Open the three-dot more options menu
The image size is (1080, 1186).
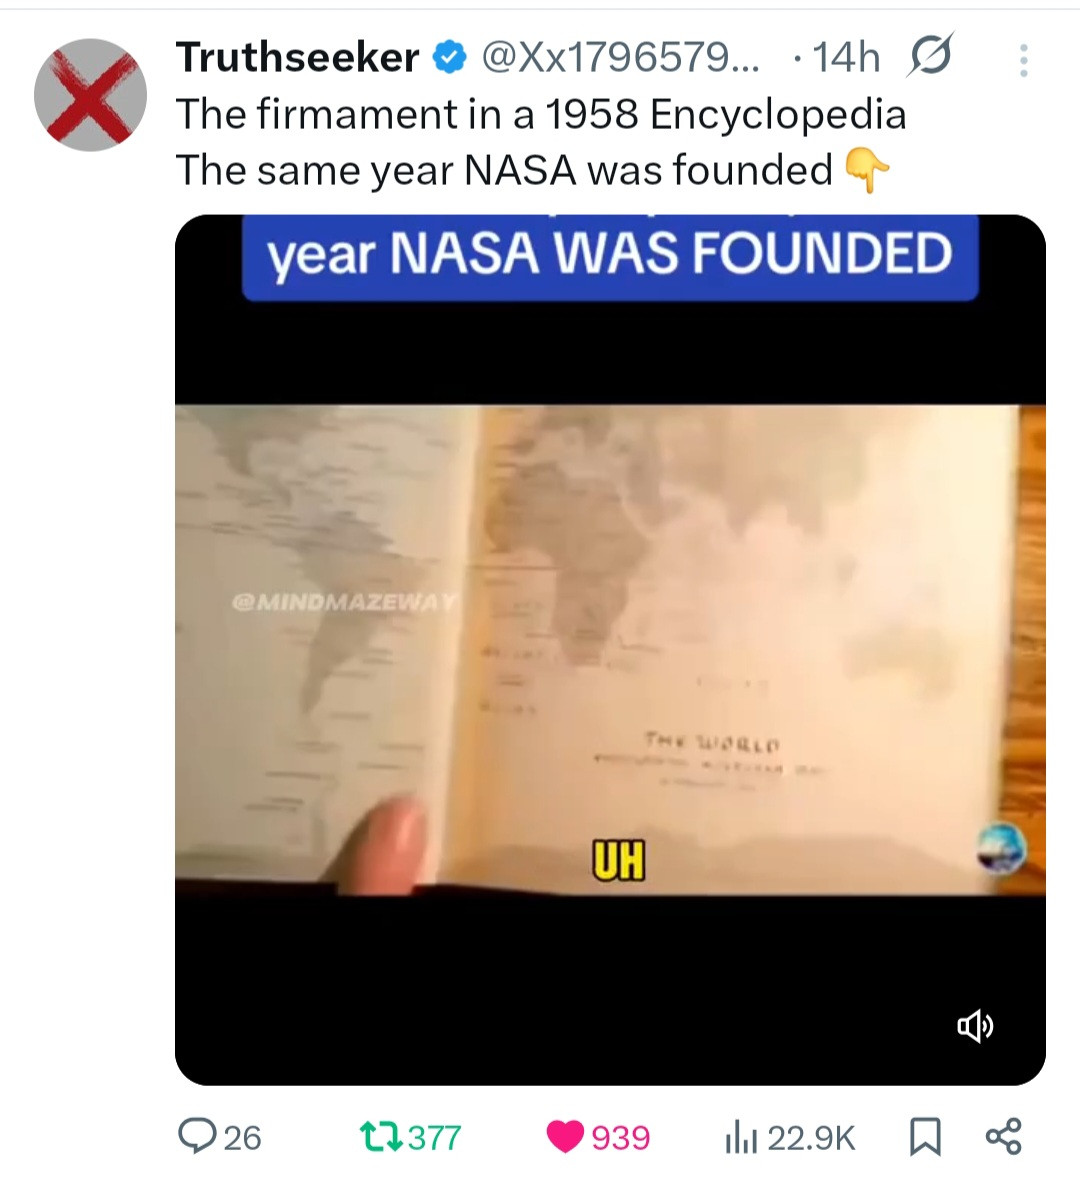(x=1023, y=60)
